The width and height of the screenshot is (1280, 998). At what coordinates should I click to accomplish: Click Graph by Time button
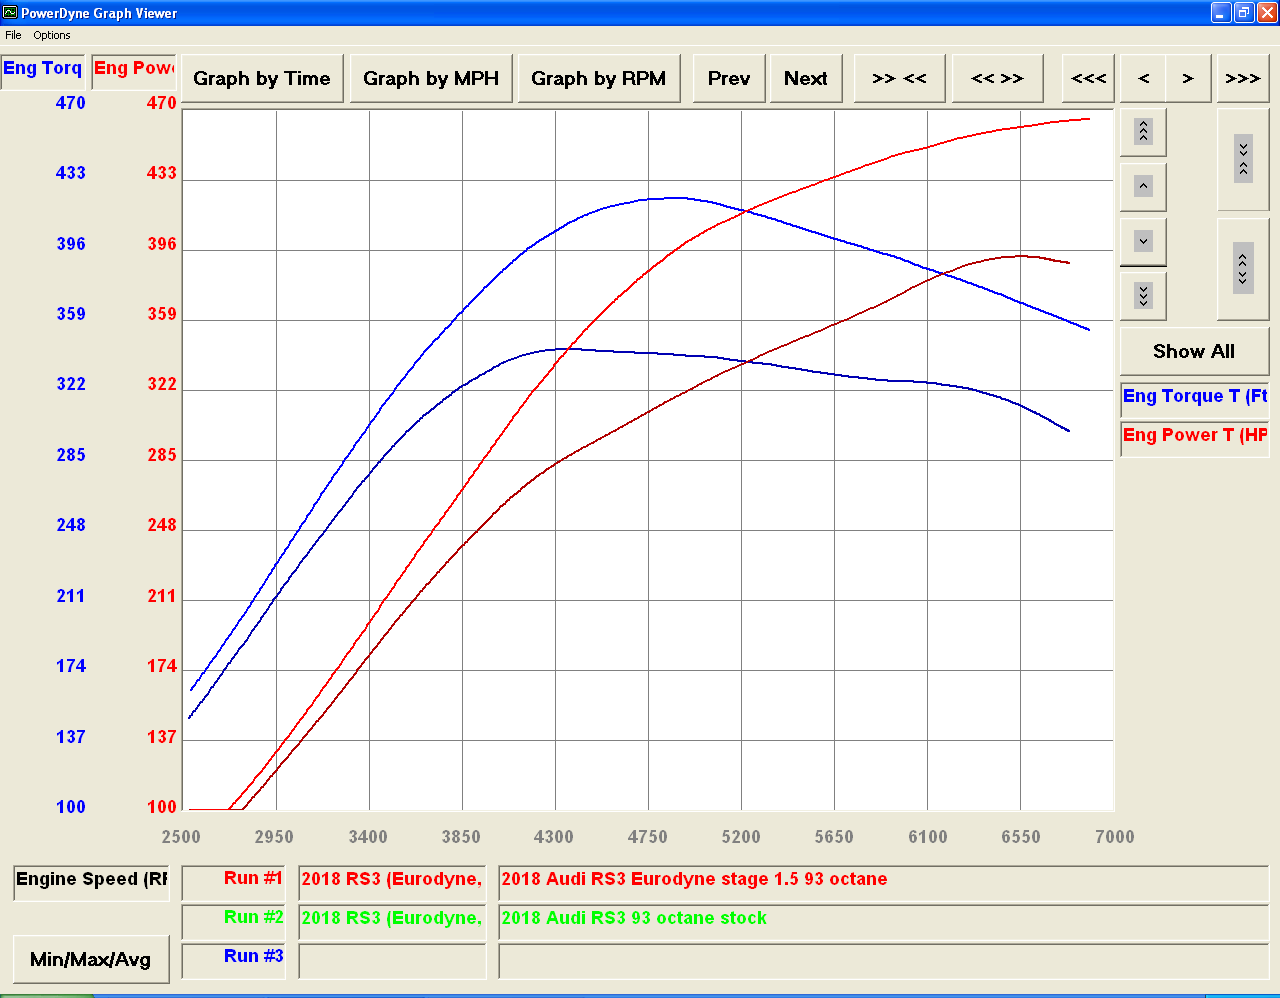tap(262, 78)
